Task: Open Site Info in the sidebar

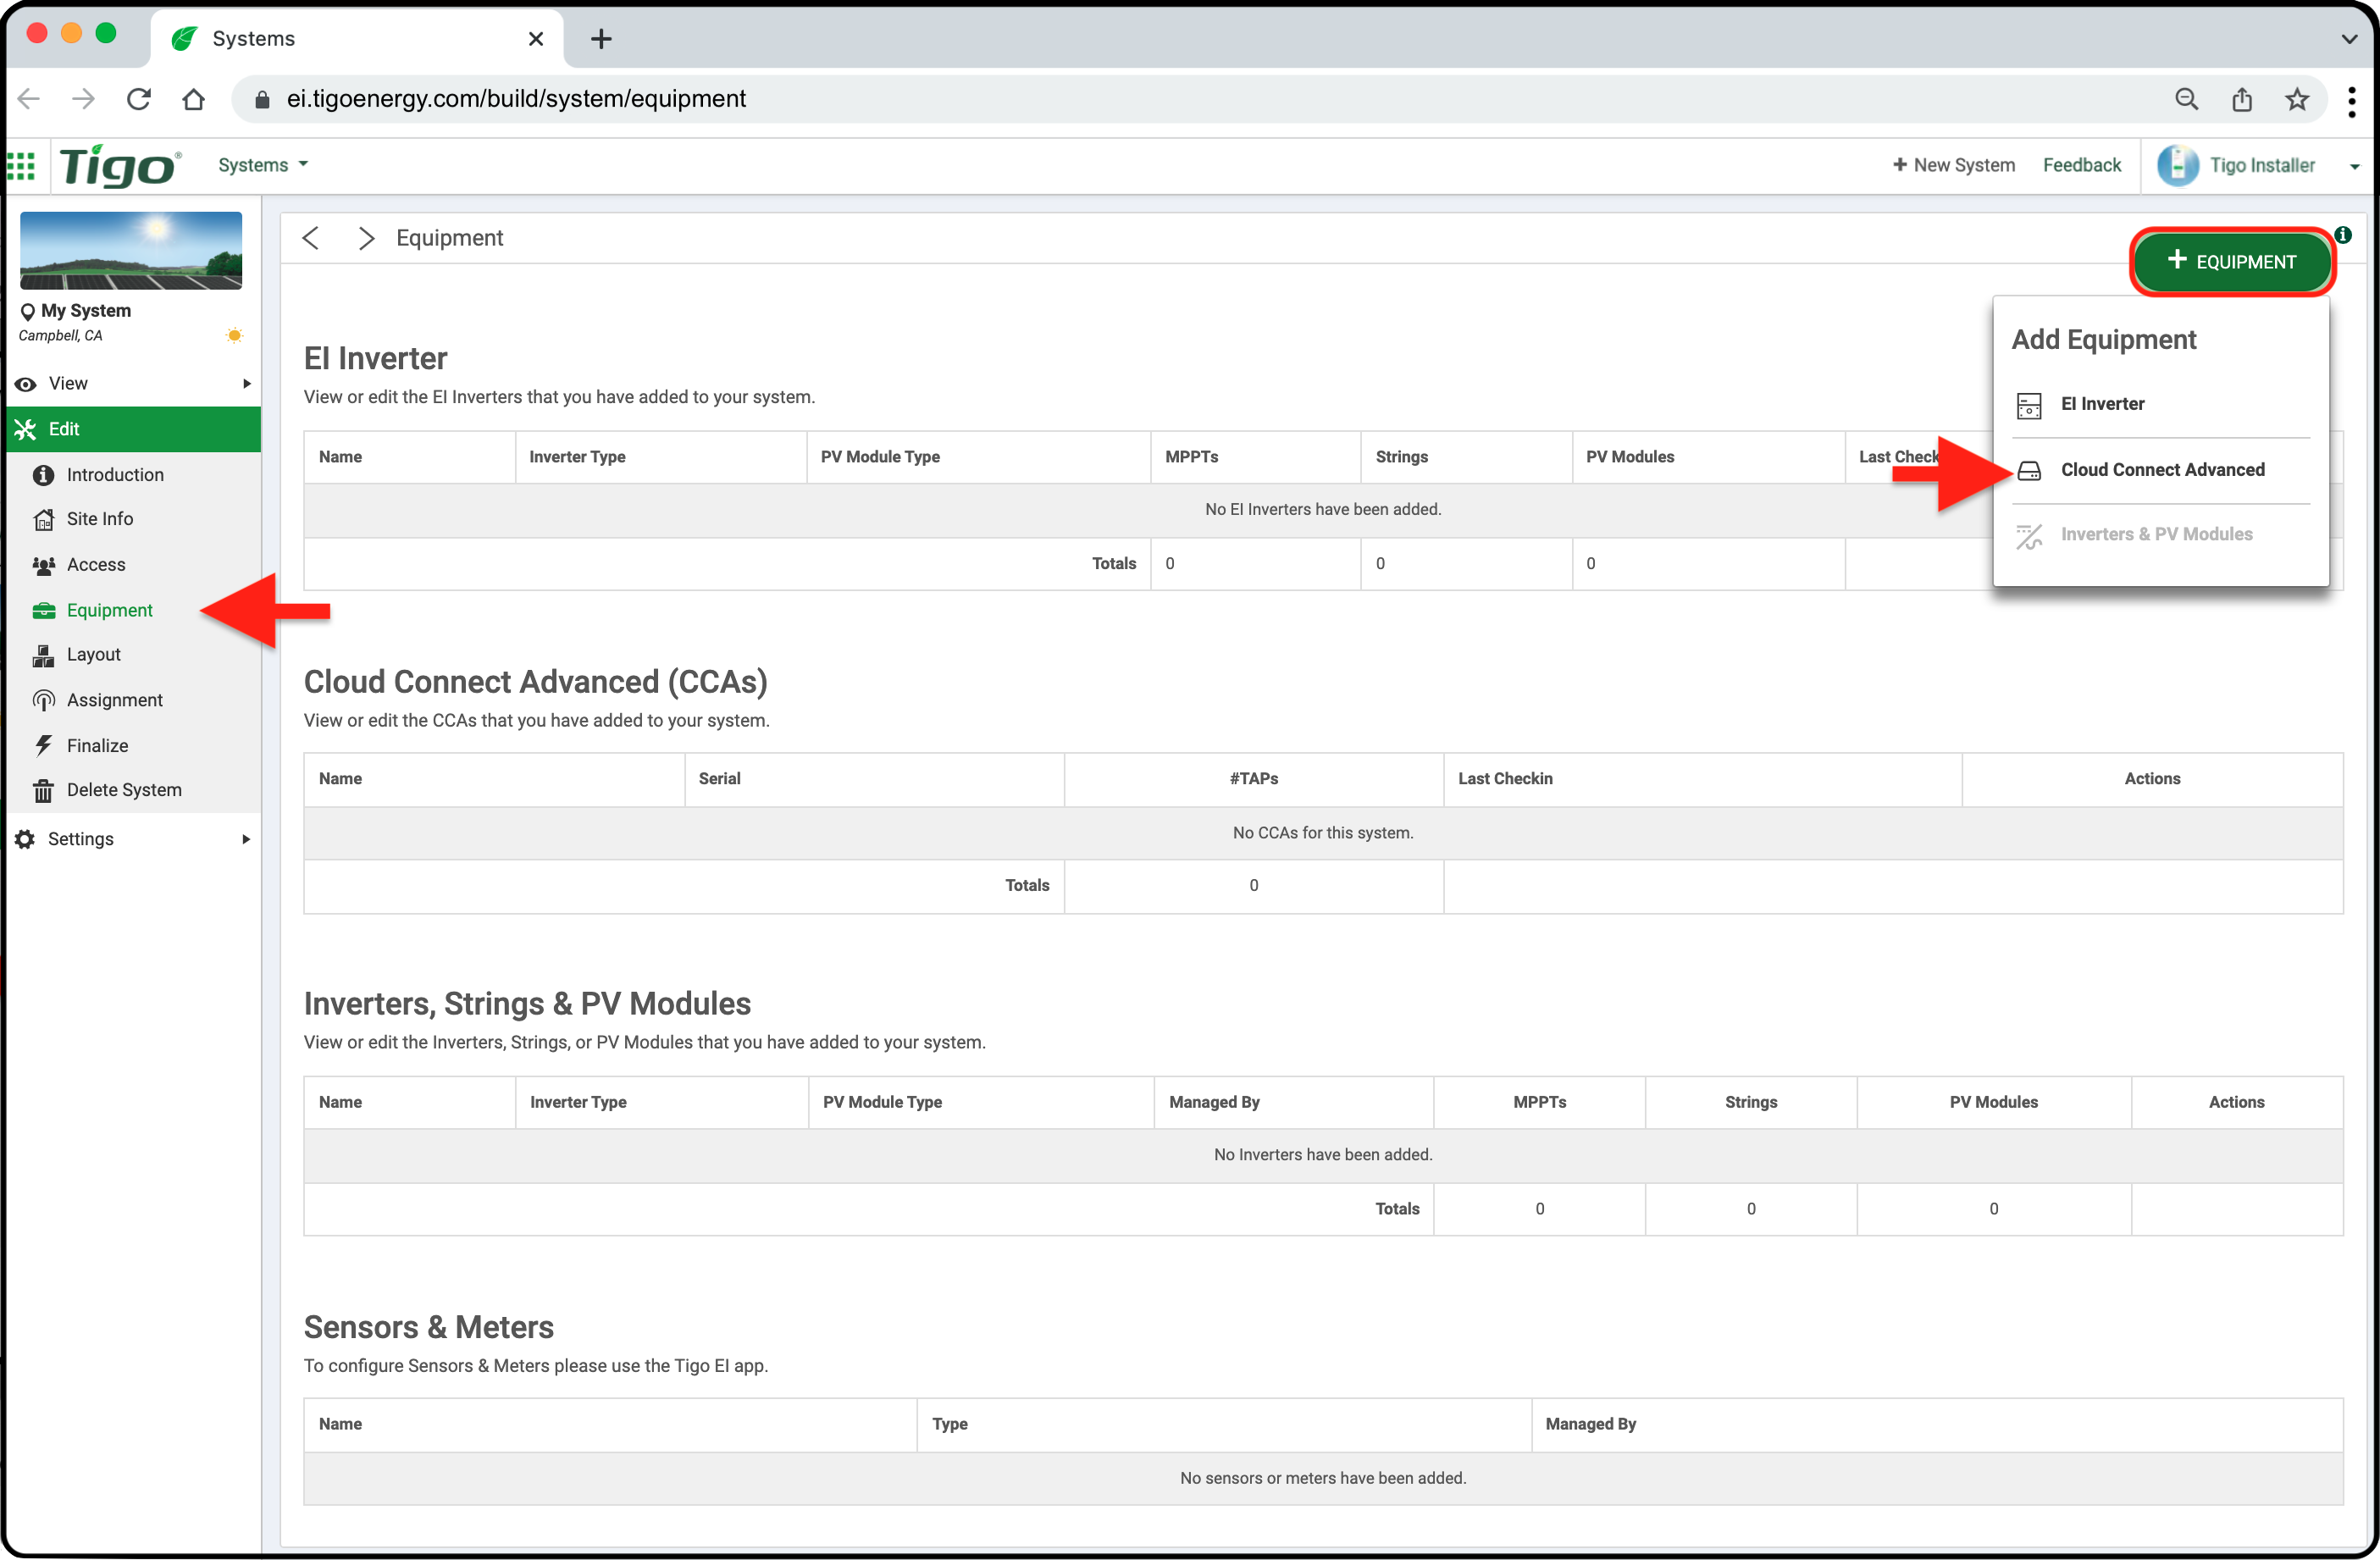Action: click(99, 519)
